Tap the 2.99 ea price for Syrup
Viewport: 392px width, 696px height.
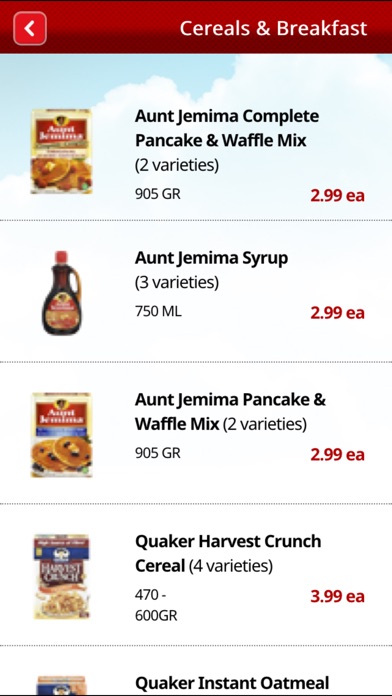click(337, 313)
